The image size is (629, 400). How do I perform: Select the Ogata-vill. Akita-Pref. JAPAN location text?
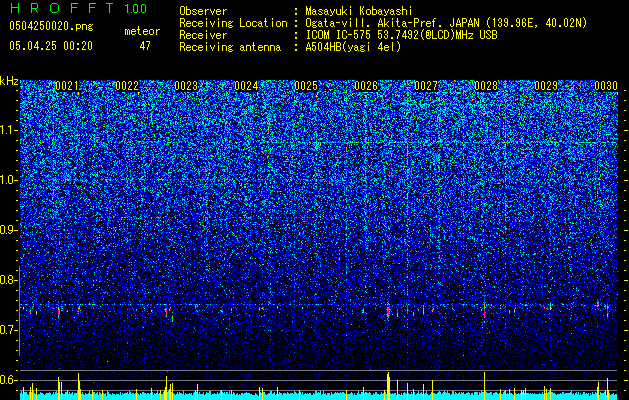tap(446, 23)
